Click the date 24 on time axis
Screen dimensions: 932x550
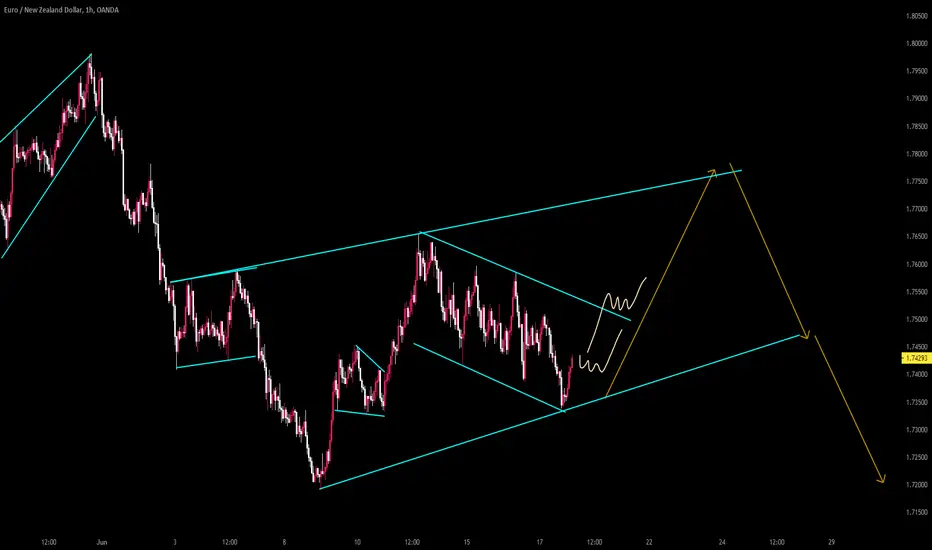(x=722, y=542)
